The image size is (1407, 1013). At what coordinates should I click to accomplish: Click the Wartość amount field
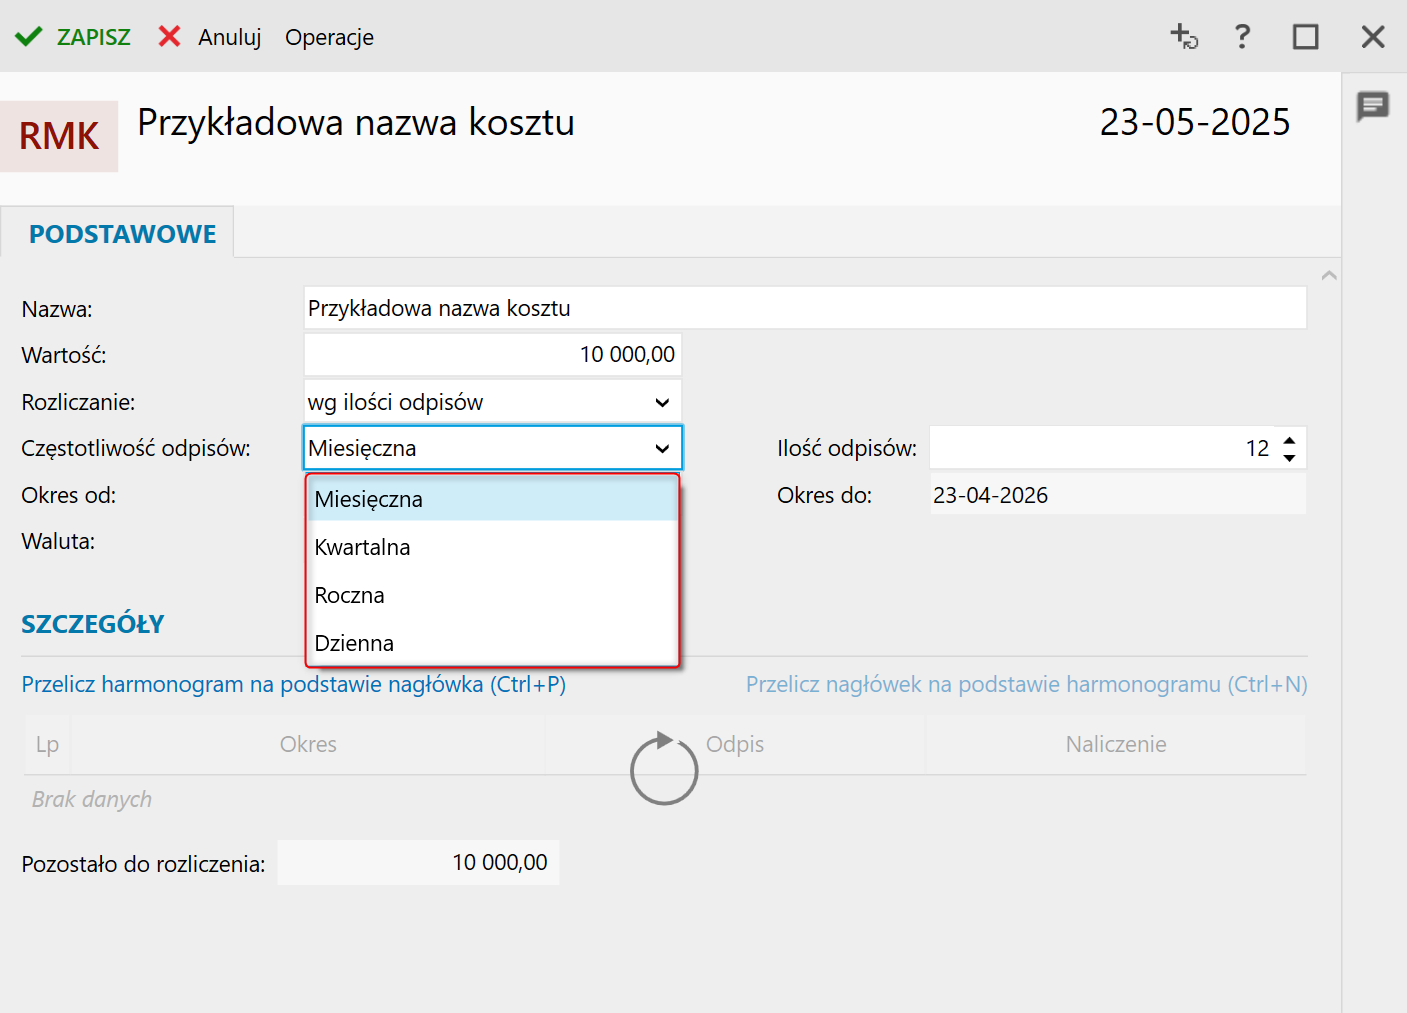point(493,354)
